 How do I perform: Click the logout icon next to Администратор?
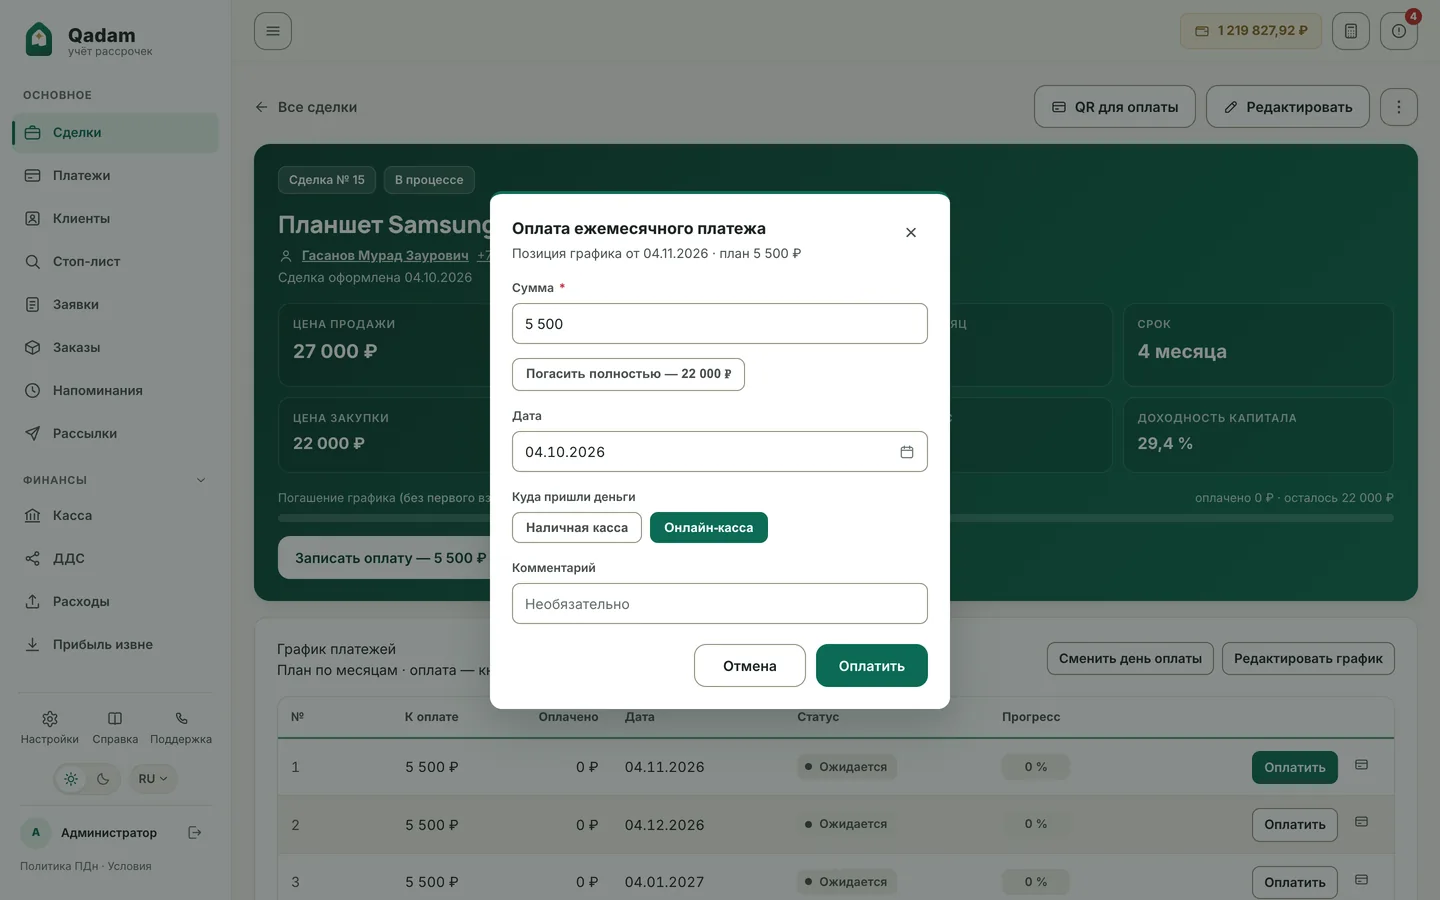click(195, 832)
